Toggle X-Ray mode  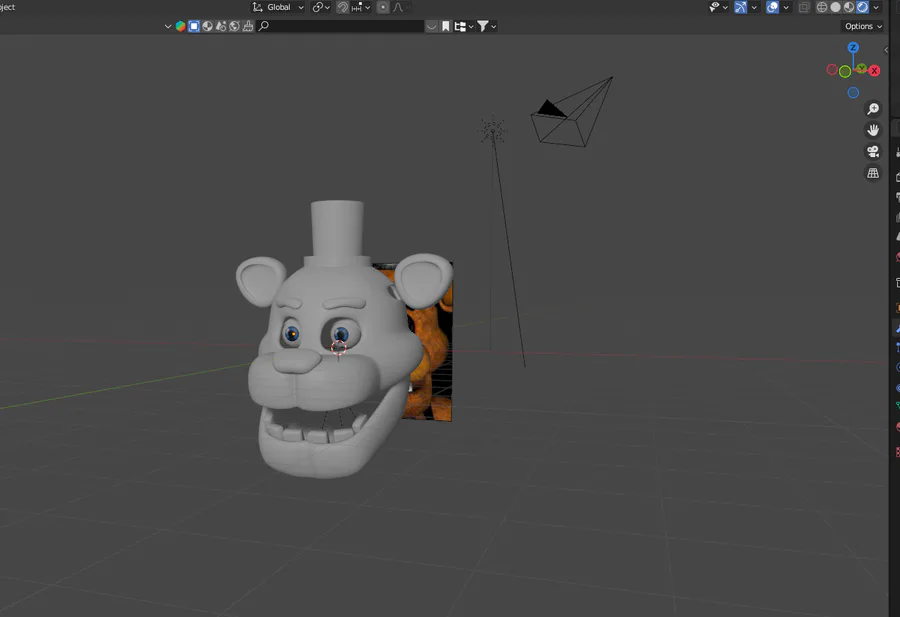pos(804,7)
